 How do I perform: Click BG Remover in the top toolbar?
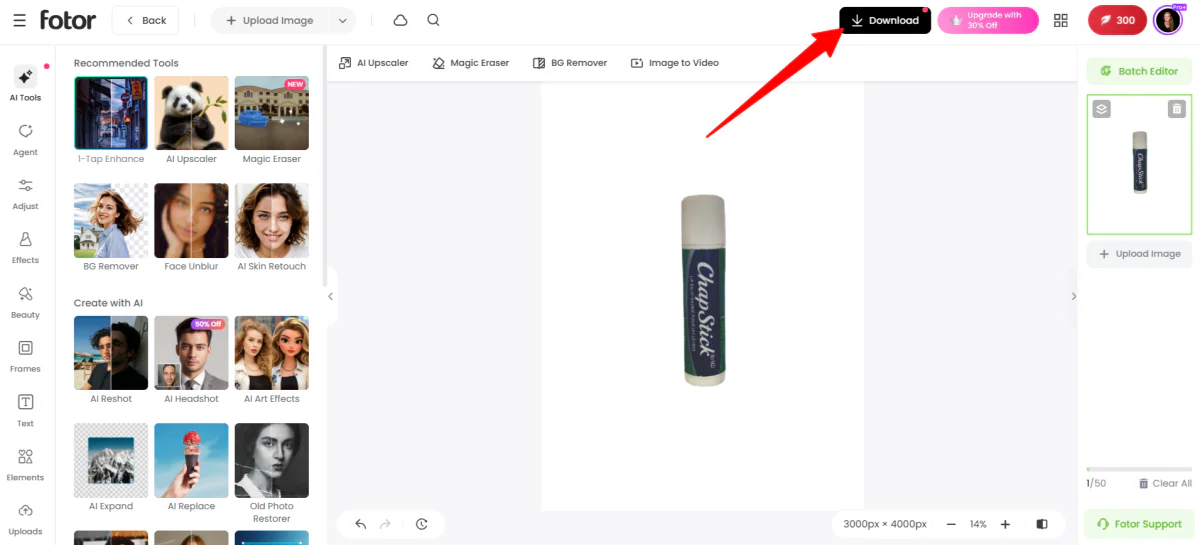570,63
